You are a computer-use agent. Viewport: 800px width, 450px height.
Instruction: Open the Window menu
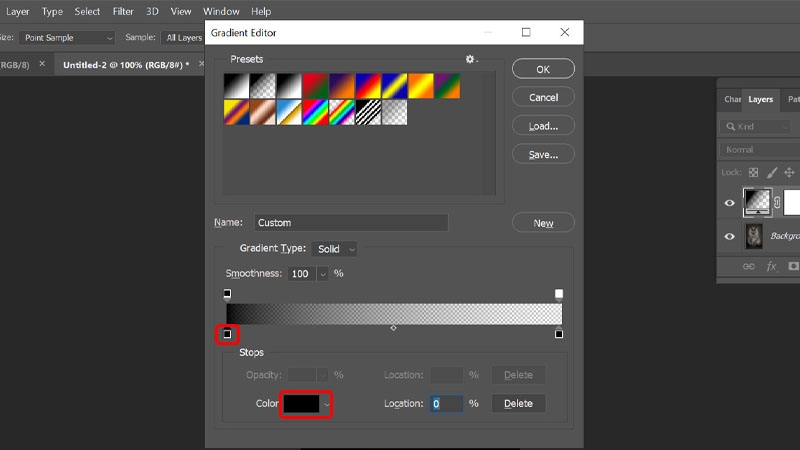[x=221, y=11]
